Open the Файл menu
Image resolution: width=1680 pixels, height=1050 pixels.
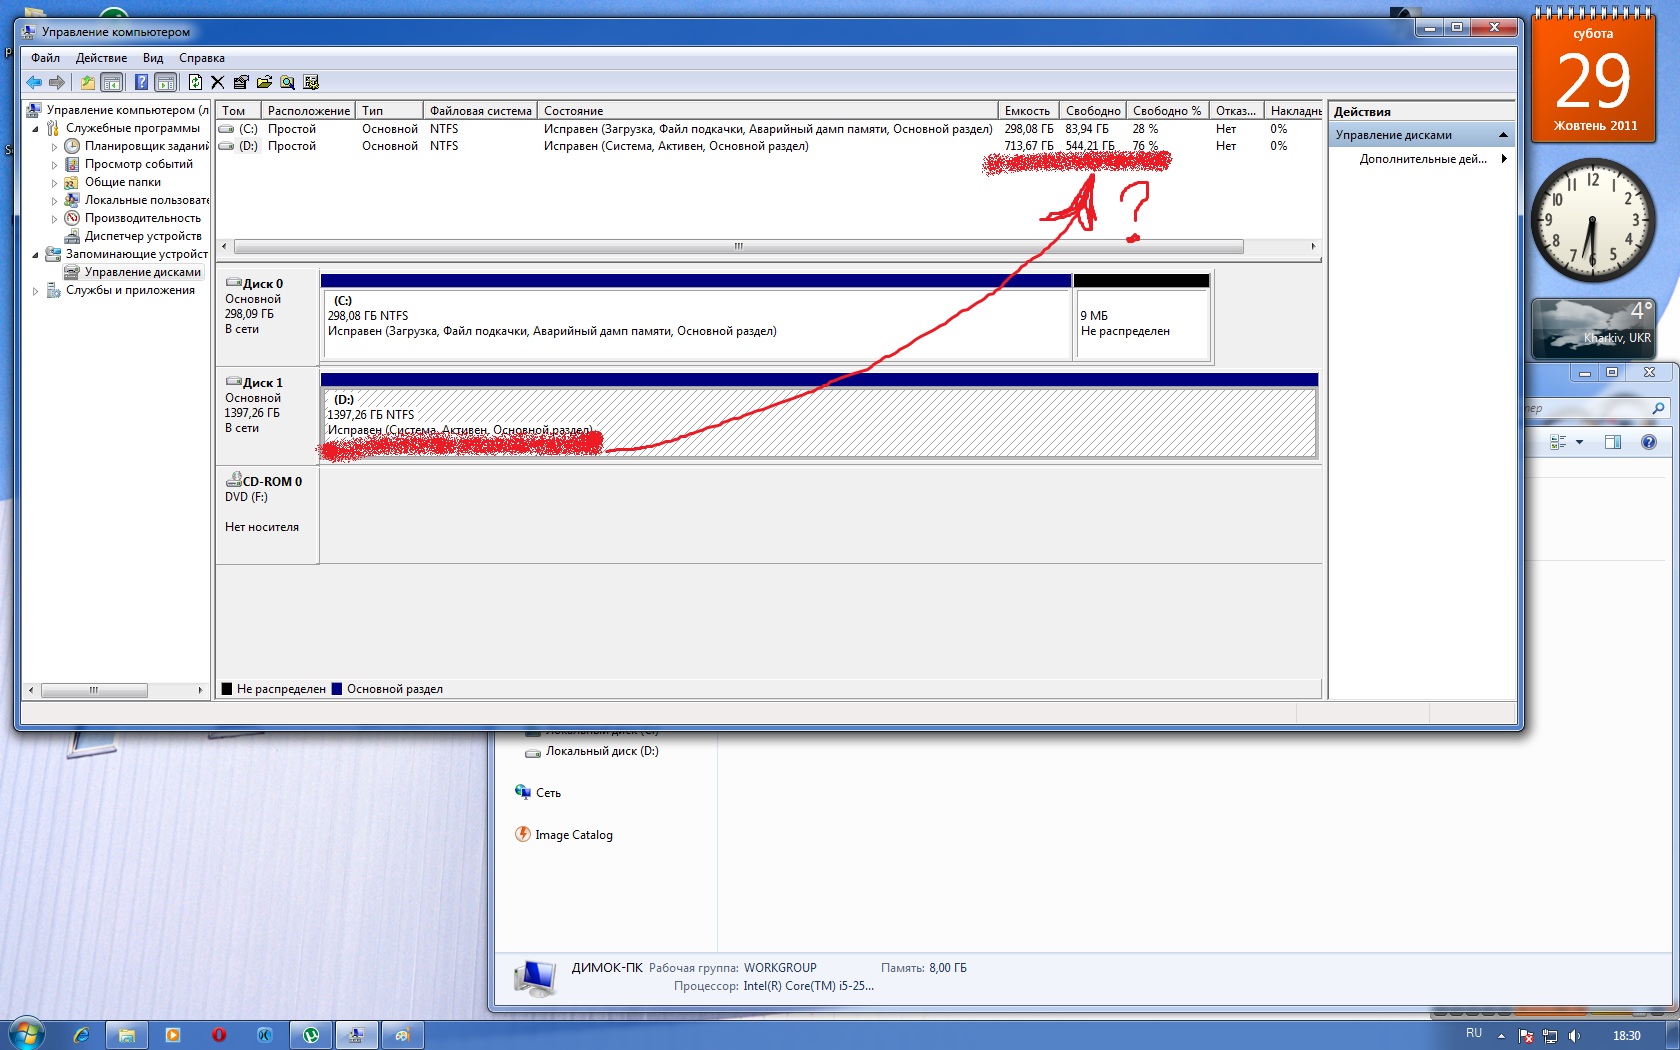(45, 58)
